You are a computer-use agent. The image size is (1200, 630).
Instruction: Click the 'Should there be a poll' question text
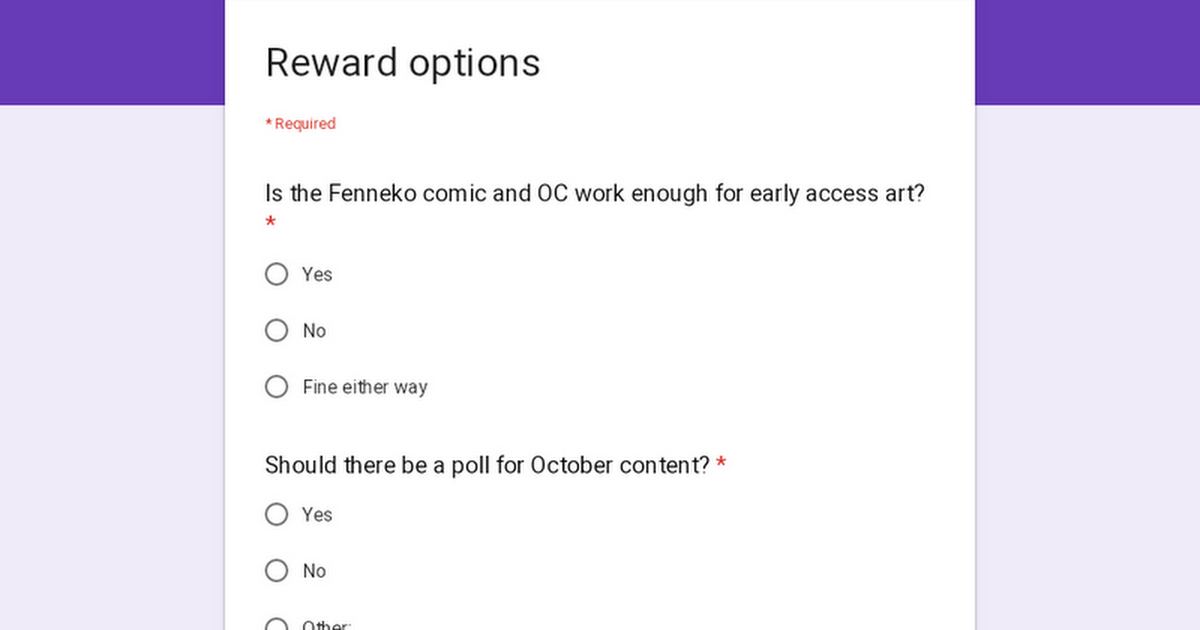click(487, 465)
